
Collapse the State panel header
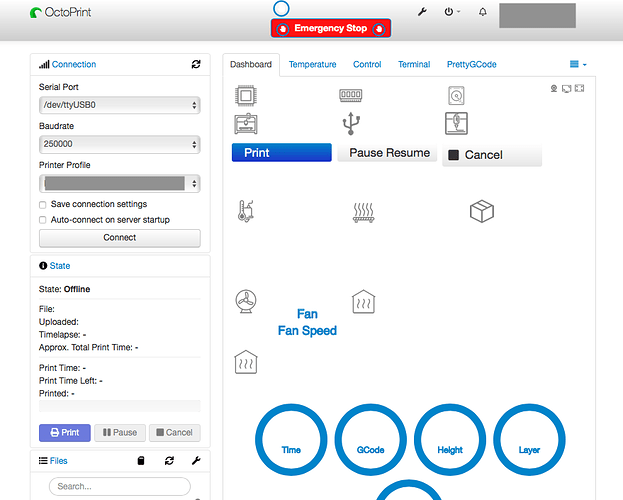coord(60,266)
